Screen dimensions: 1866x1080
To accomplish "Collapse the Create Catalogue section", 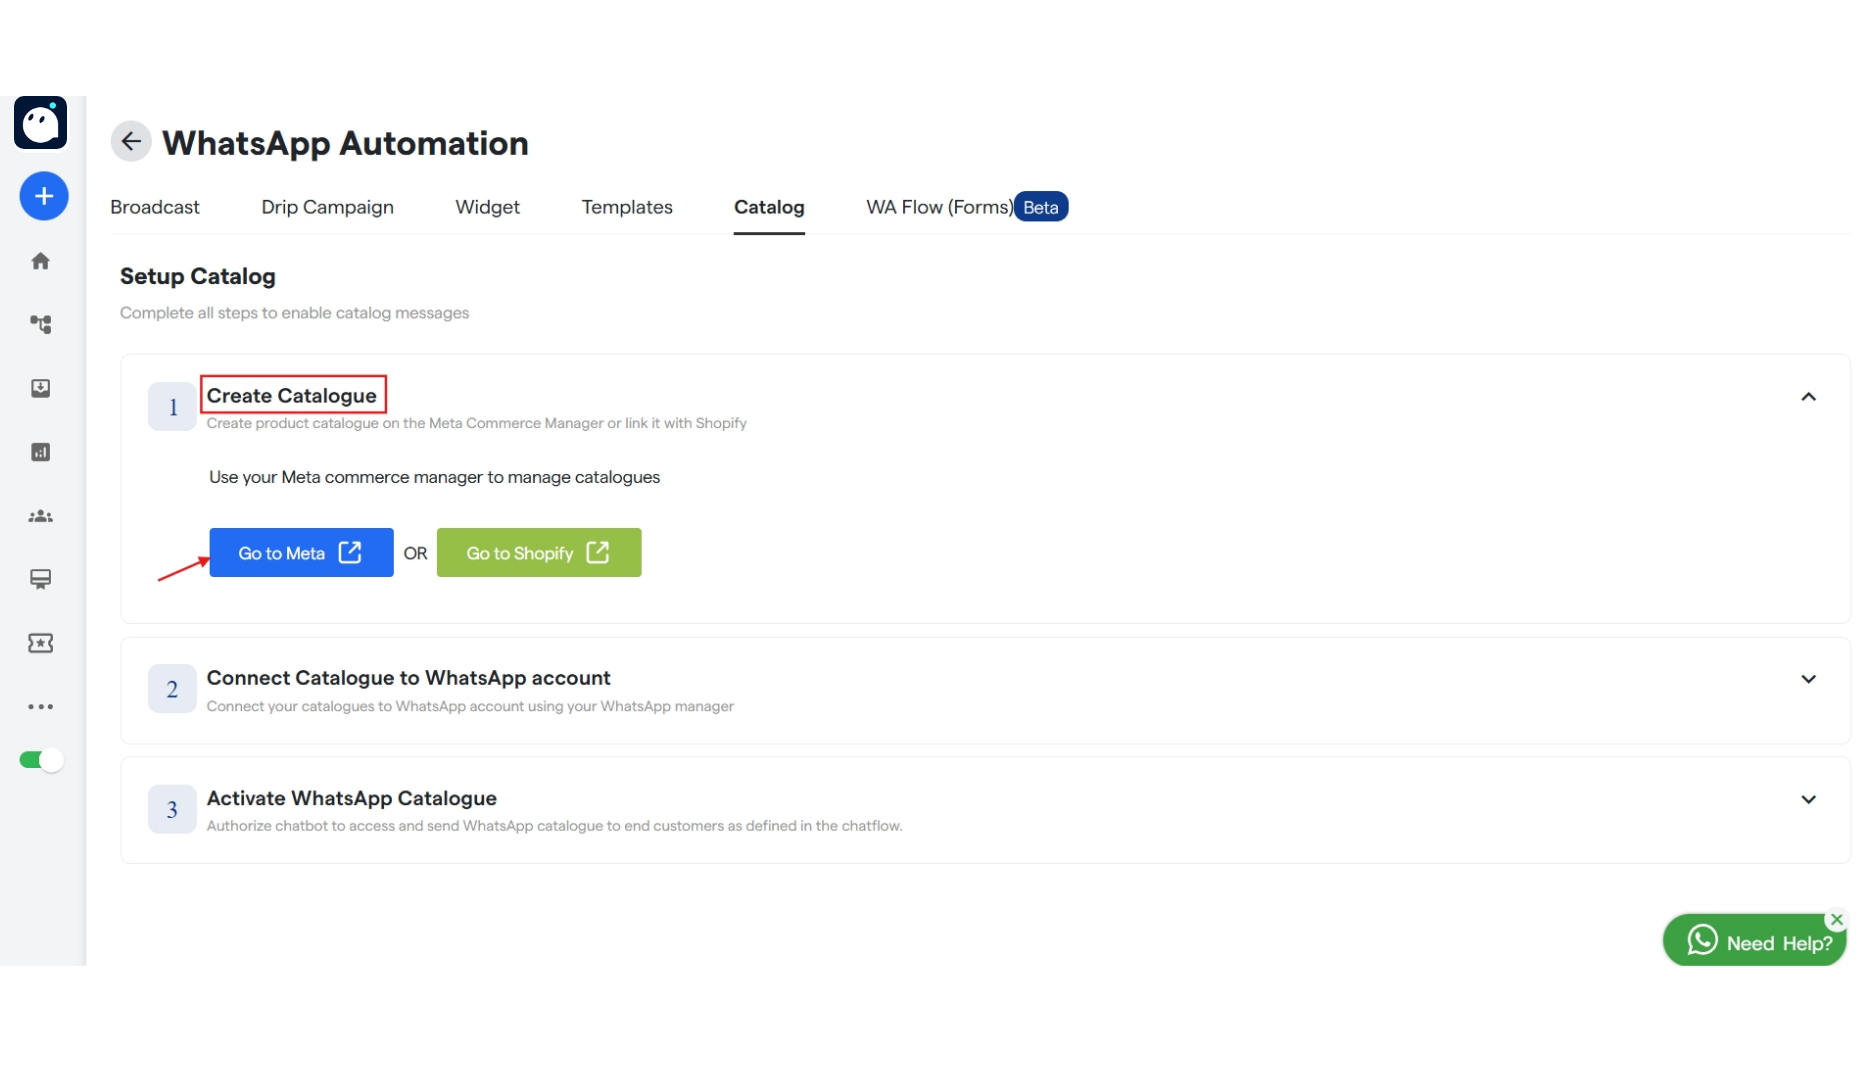I will [1808, 397].
